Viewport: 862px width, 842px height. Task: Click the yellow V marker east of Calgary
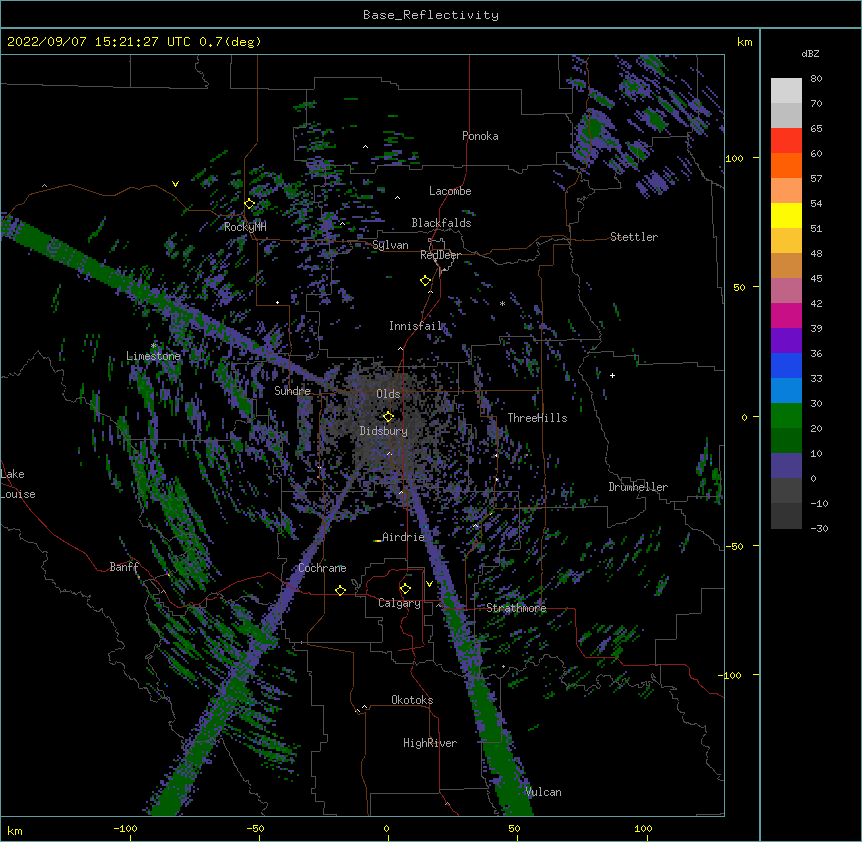coord(429,584)
